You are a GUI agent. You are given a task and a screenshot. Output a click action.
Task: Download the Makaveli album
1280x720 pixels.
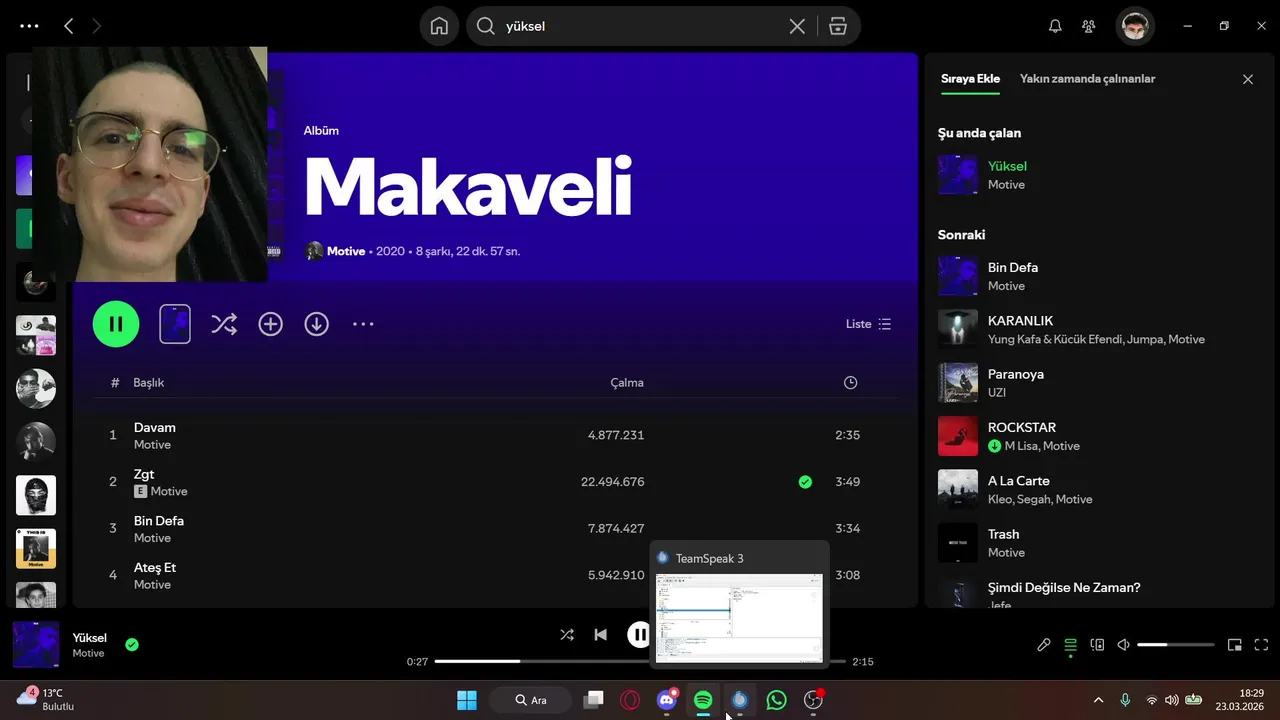point(316,324)
